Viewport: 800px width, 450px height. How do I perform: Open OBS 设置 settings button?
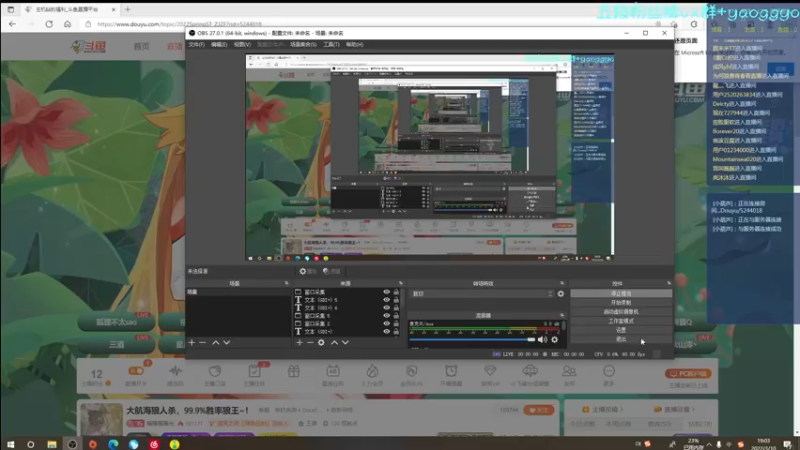pyautogui.click(x=621, y=330)
